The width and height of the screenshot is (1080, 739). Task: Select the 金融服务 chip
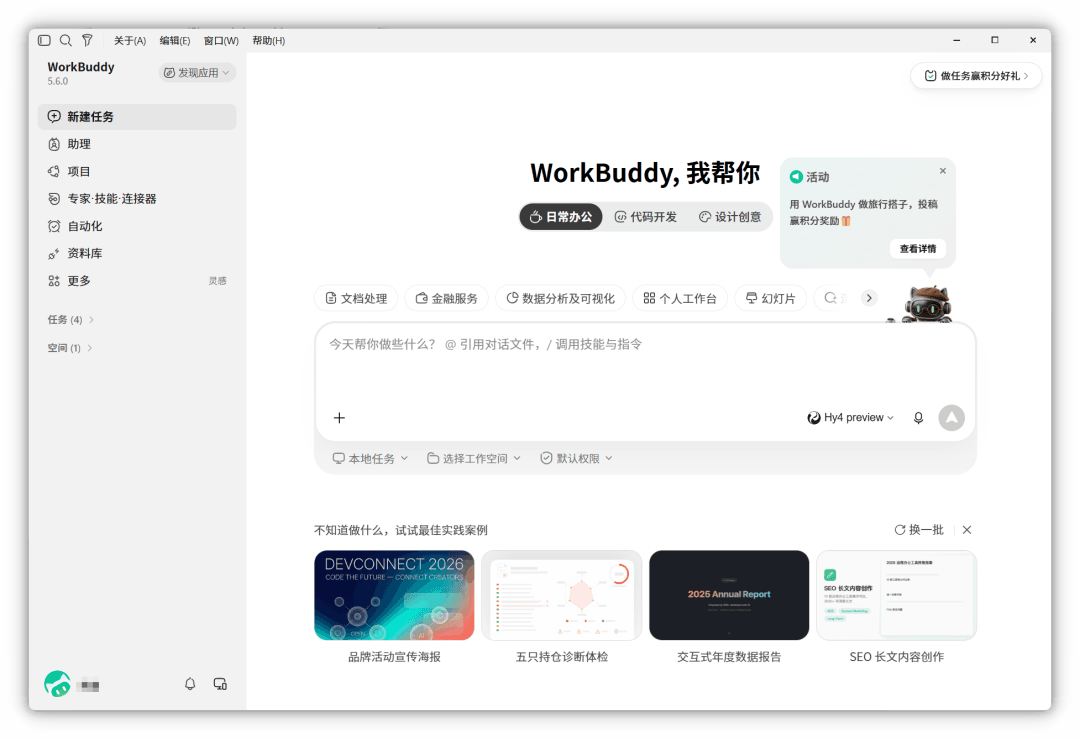[446, 298]
